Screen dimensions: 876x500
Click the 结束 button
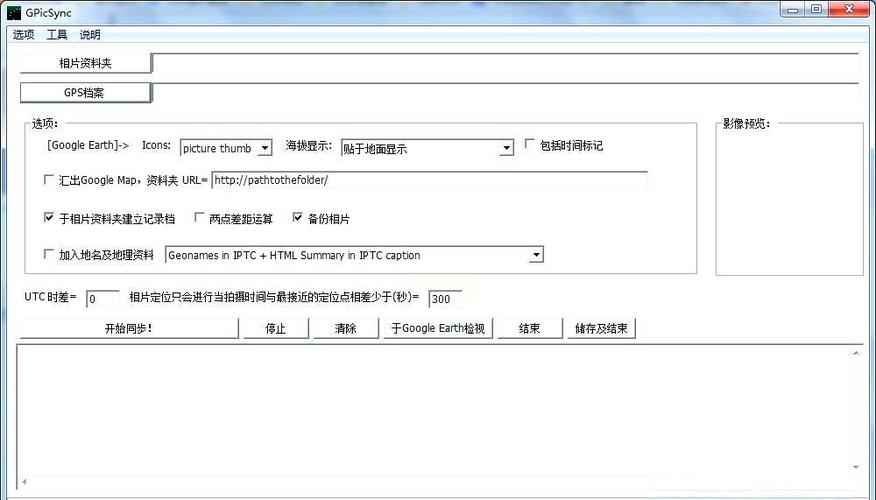530,328
